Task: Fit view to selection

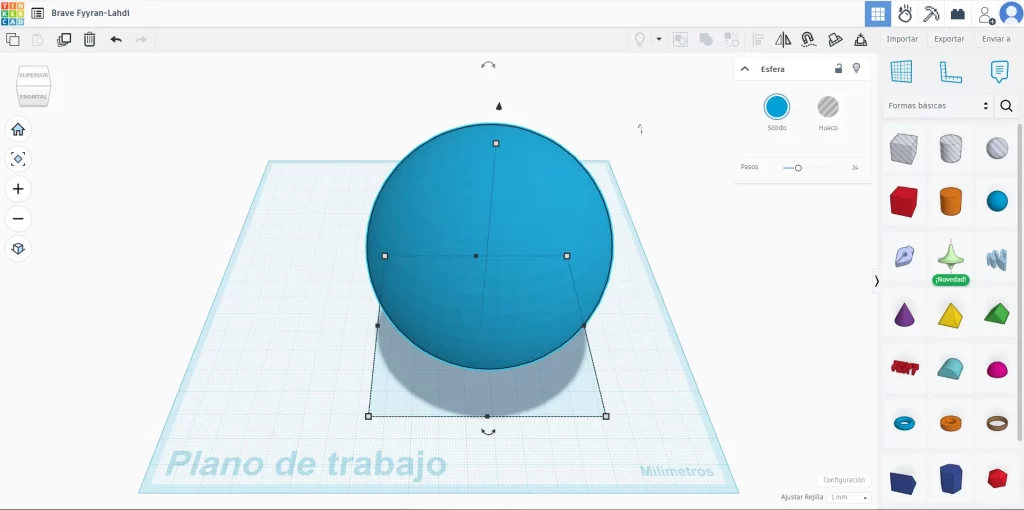Action: 18,159
